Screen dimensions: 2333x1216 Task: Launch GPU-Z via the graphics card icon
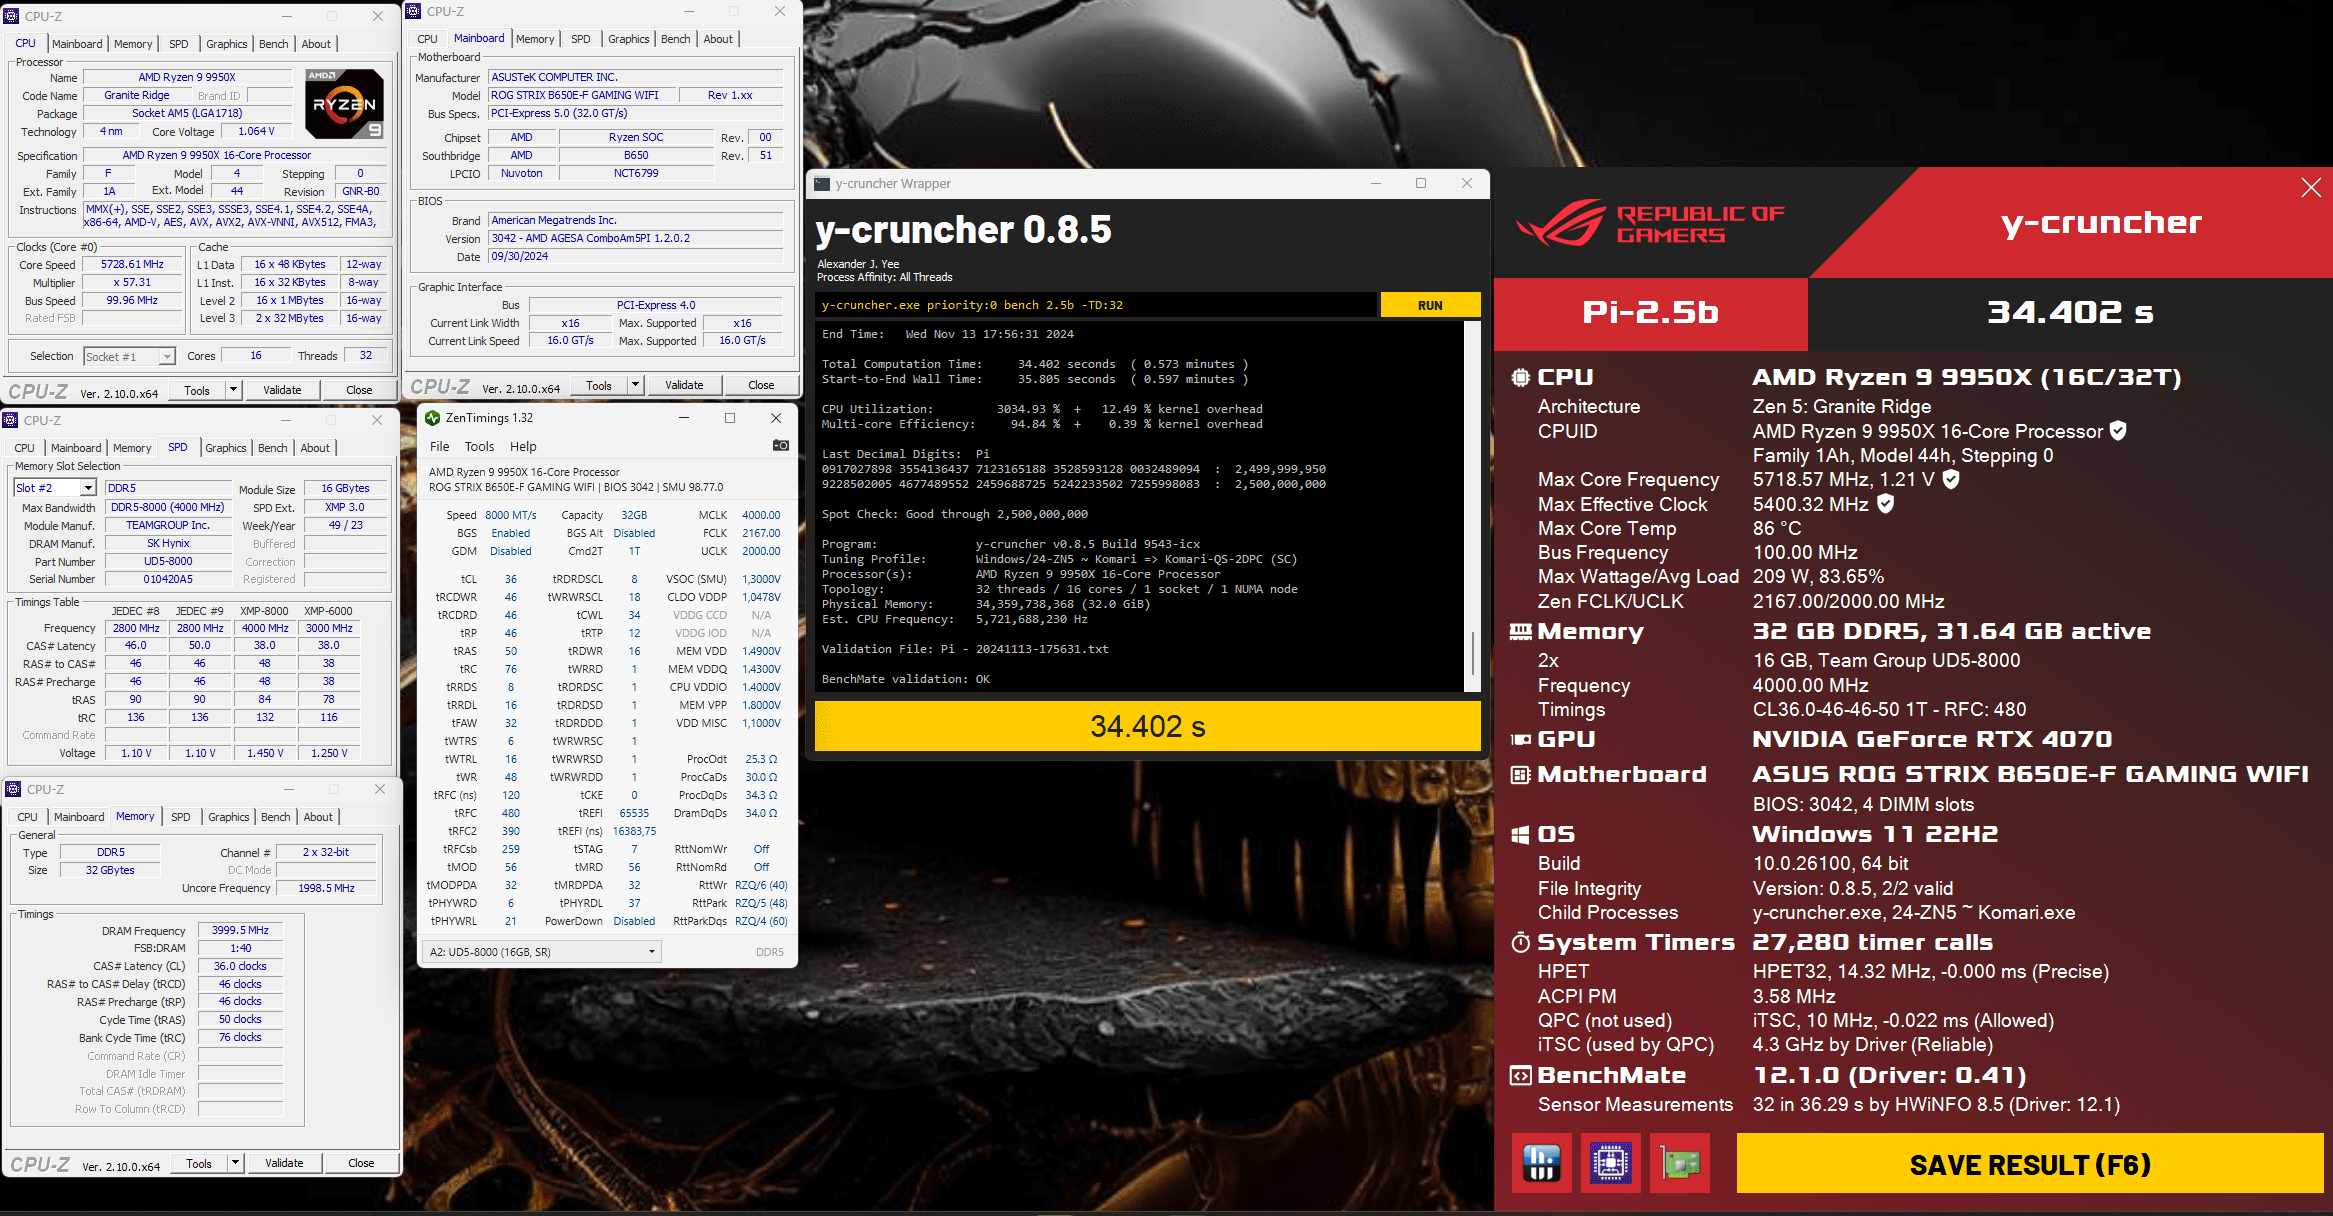click(1680, 1163)
